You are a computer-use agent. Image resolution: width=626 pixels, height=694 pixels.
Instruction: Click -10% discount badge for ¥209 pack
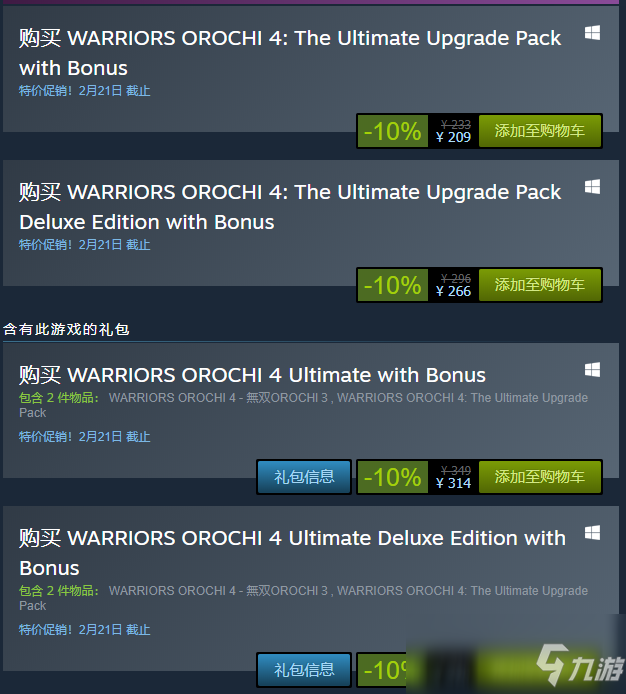393,131
